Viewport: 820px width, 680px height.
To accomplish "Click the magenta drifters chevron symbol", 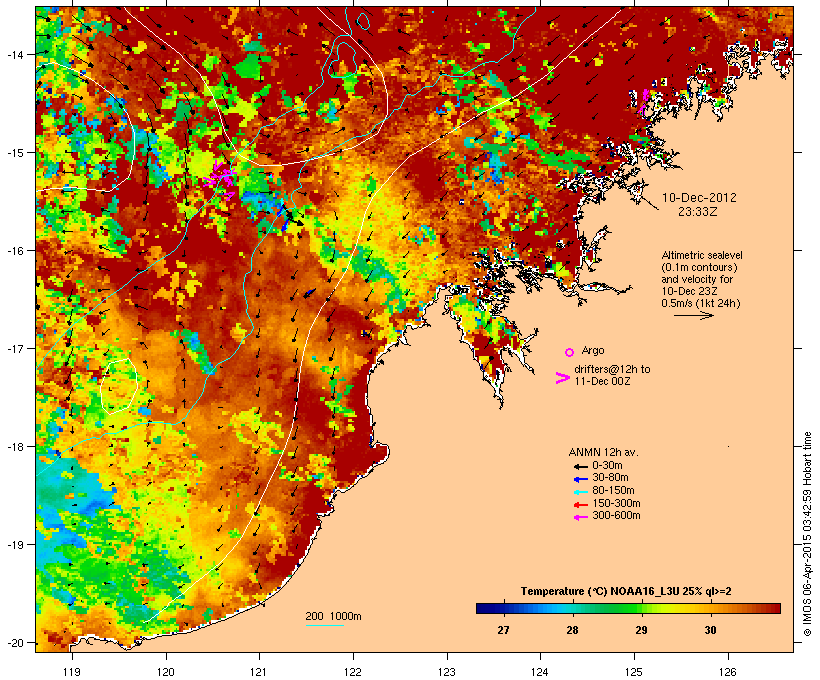I will [x=563, y=378].
